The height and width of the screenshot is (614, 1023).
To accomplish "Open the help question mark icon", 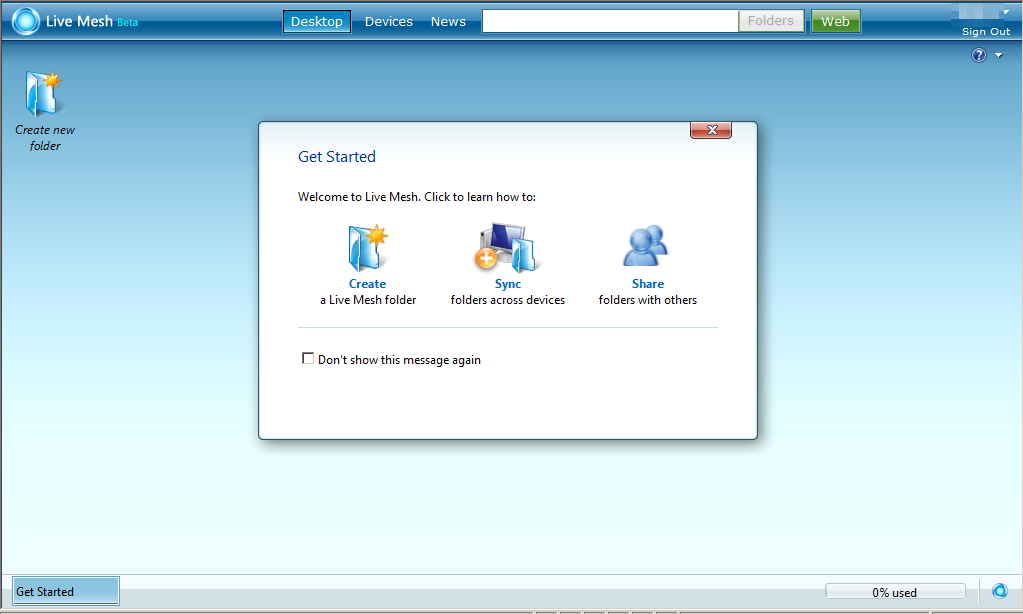I will click(x=979, y=55).
